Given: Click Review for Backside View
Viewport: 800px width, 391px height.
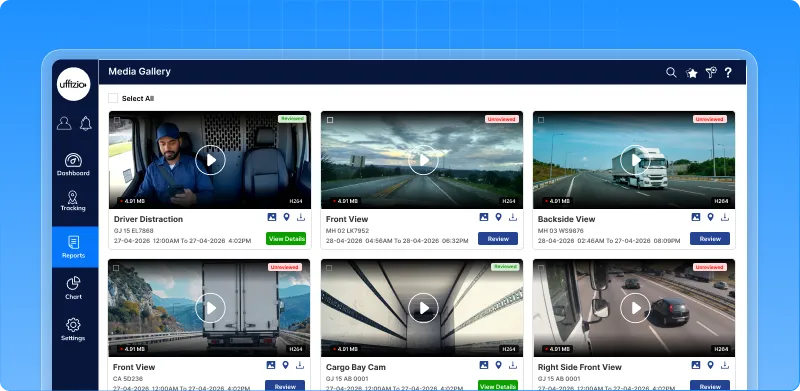Looking at the screenshot, I should click(x=710, y=238).
